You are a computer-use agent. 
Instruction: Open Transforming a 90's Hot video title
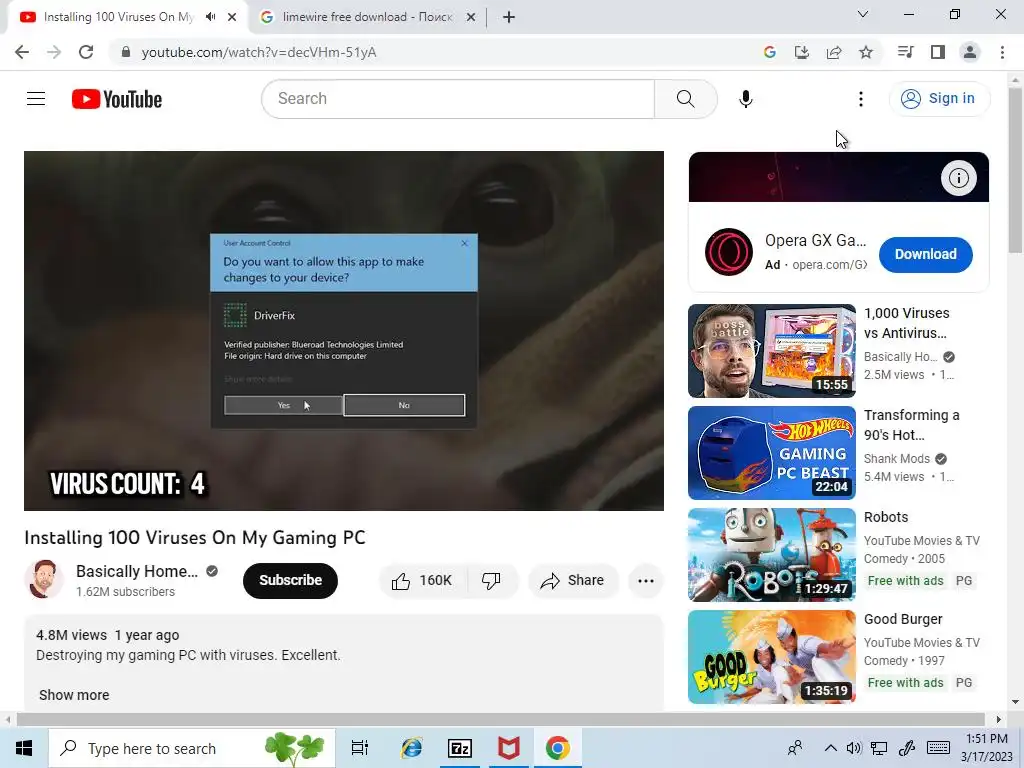(x=911, y=424)
